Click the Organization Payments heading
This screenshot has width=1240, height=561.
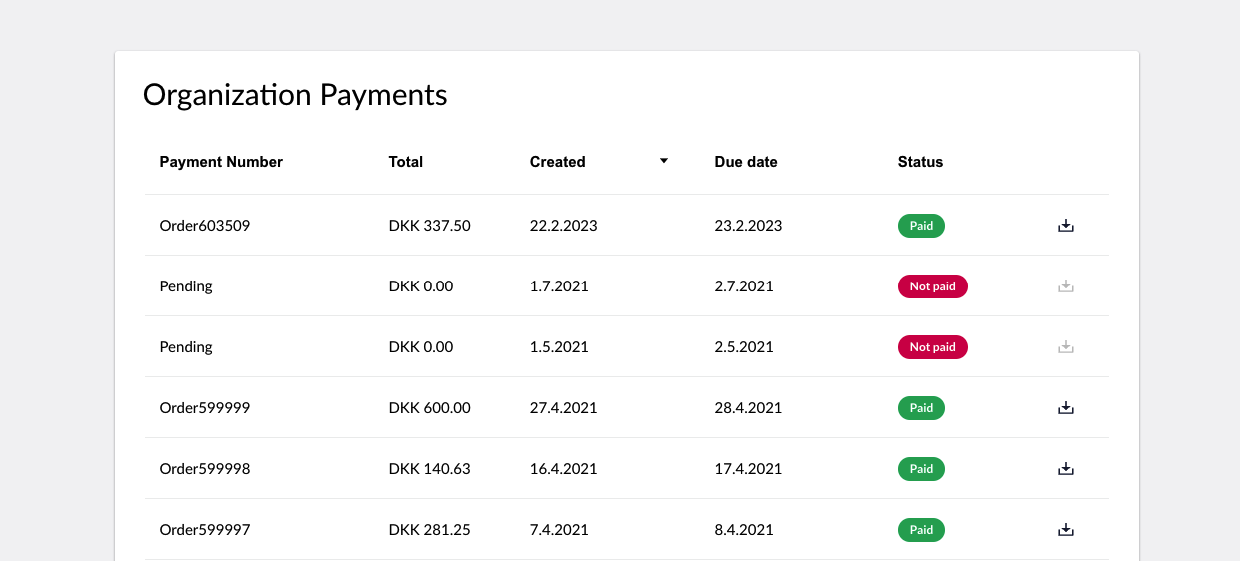(x=295, y=95)
